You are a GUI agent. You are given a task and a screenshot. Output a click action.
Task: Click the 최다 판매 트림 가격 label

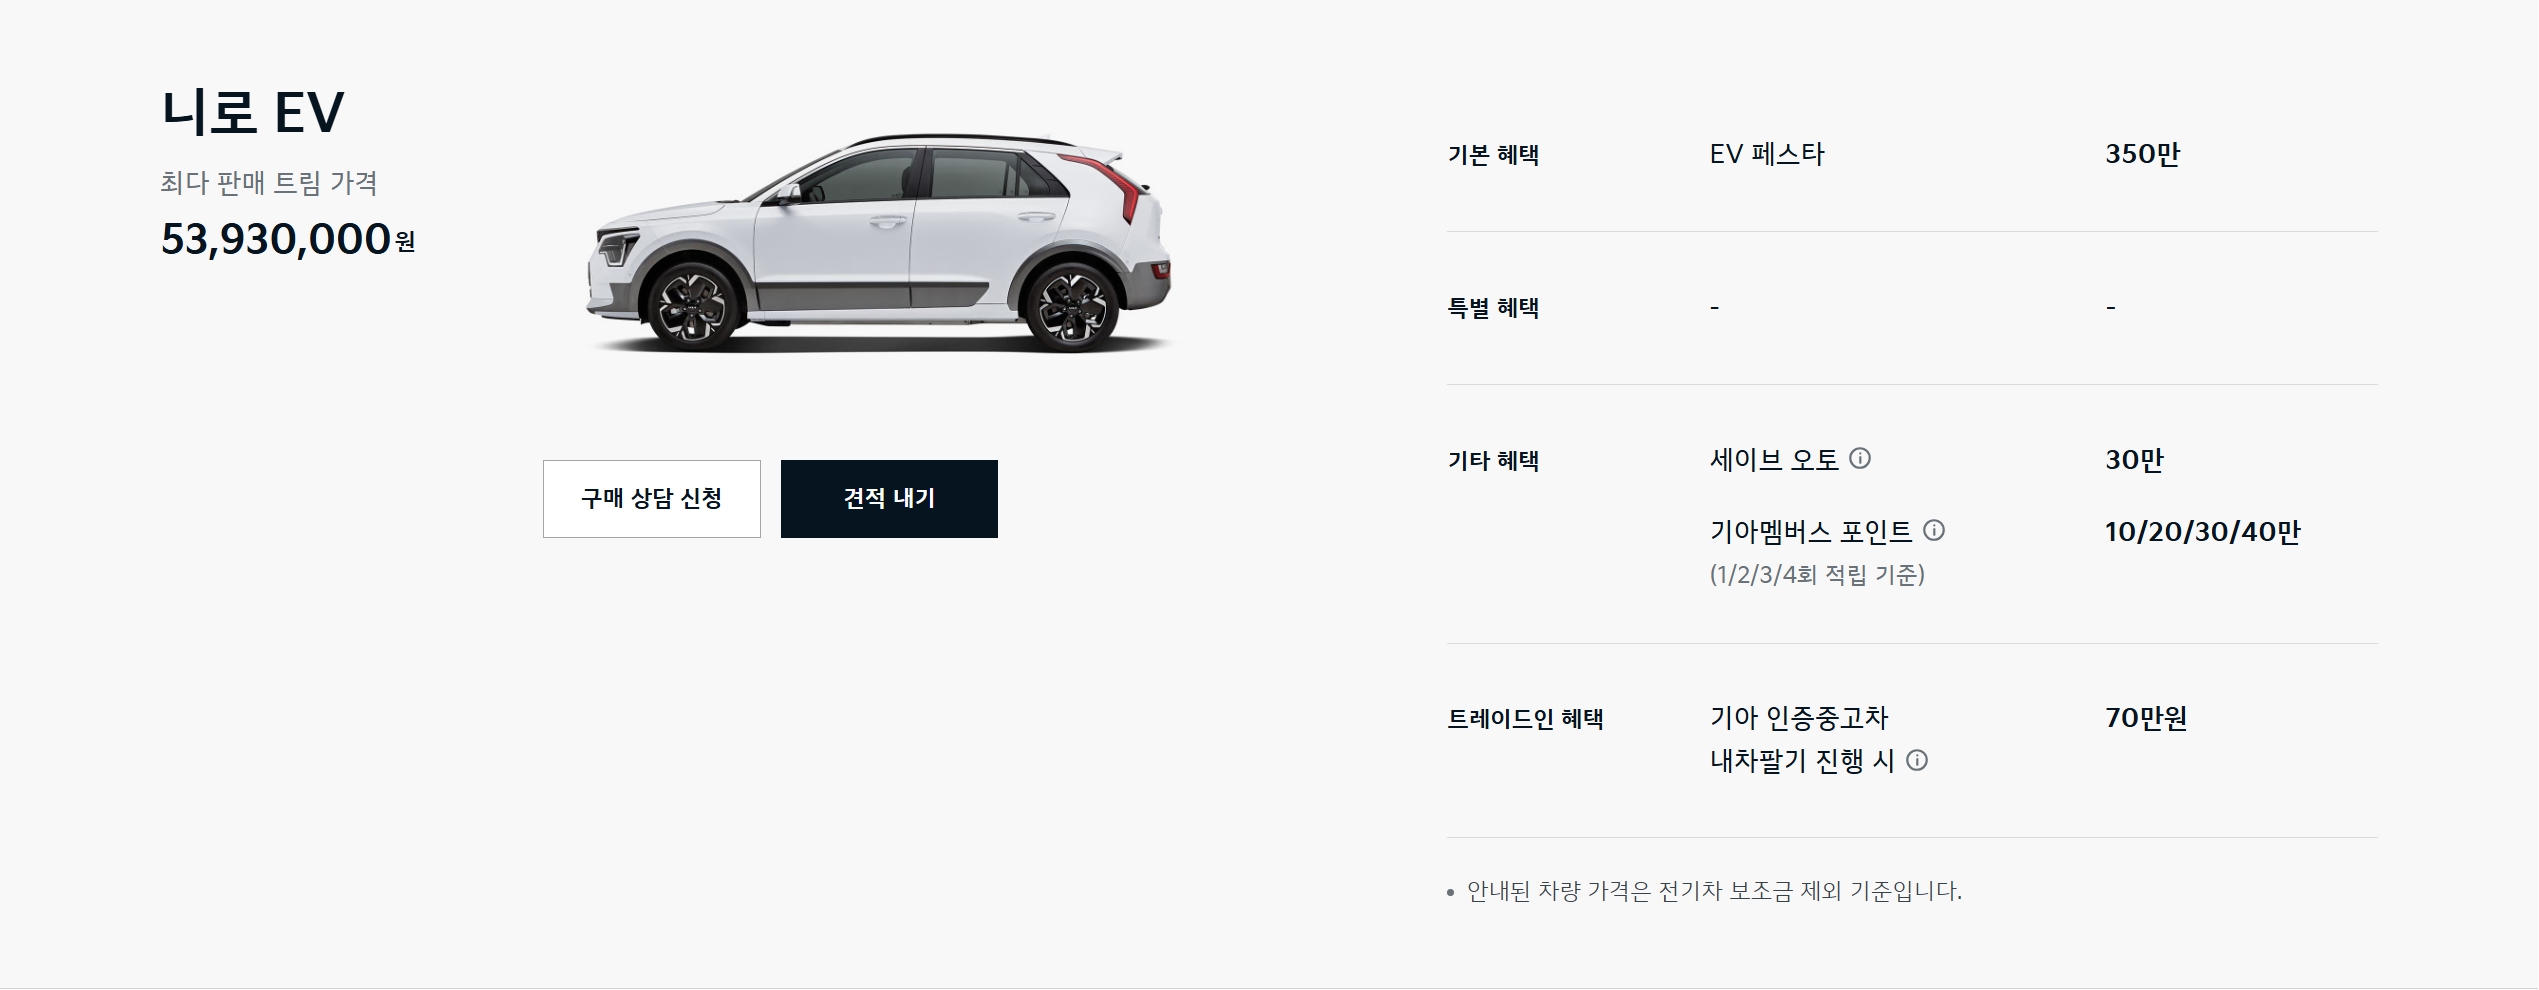click(269, 183)
